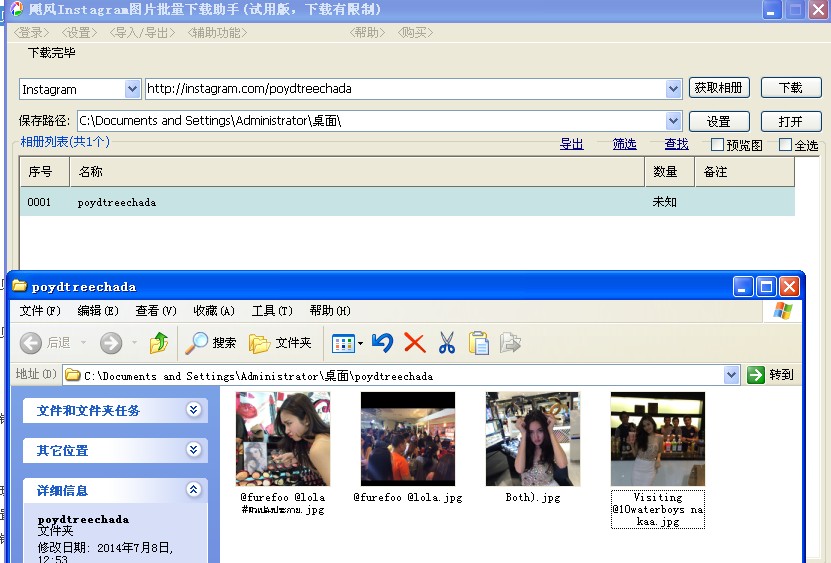
Task: Click the Undo icon in Explorer toolbar
Action: (382, 343)
